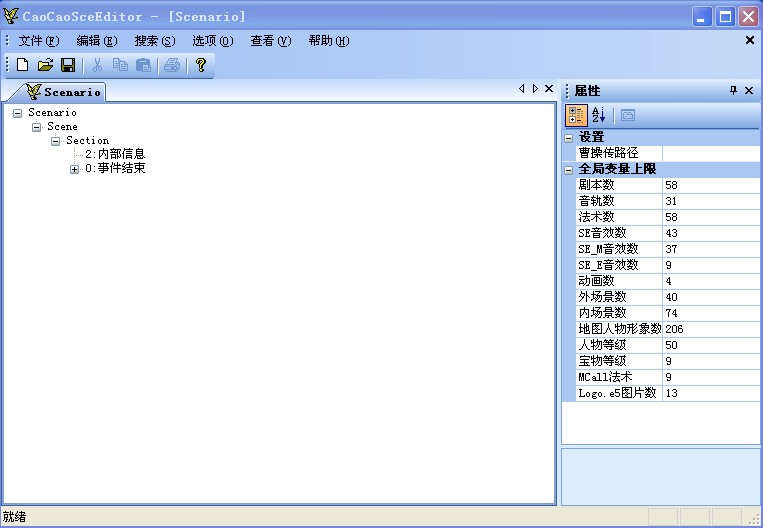Select the Section tree item
The width and height of the screenshot is (763, 528).
pyautogui.click(x=88, y=141)
